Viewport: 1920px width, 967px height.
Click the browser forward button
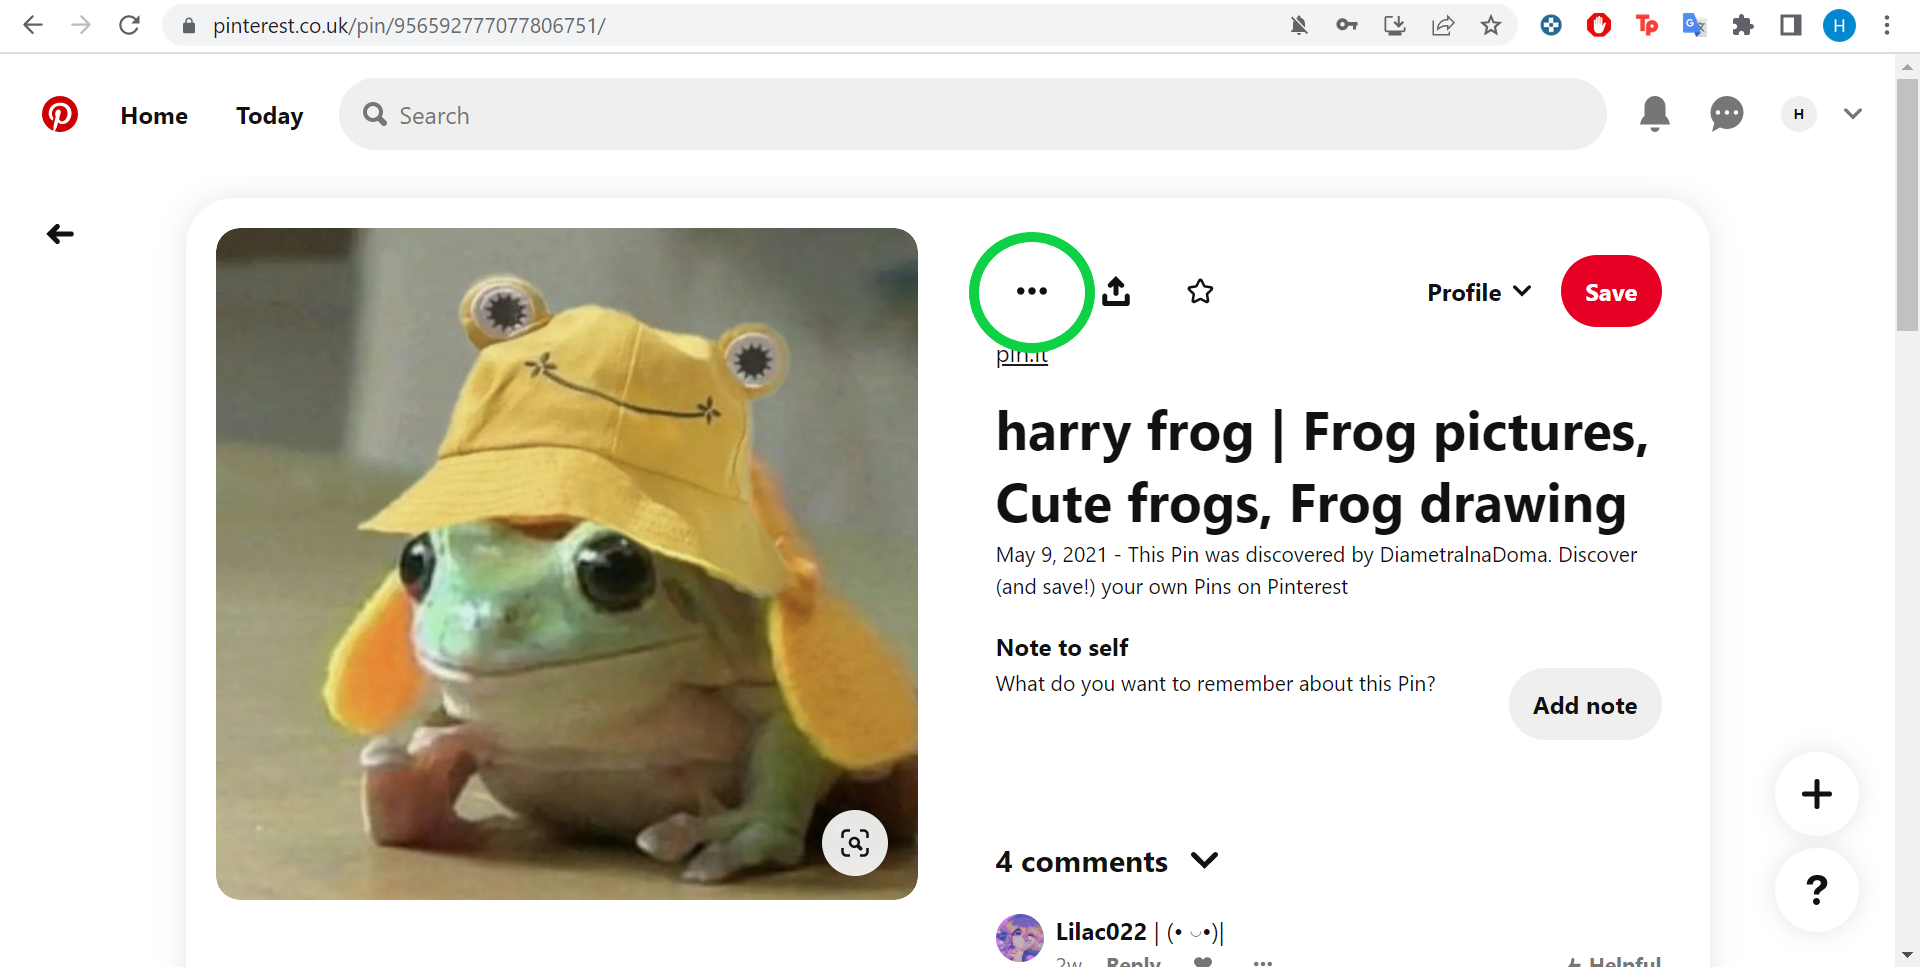pyautogui.click(x=81, y=25)
